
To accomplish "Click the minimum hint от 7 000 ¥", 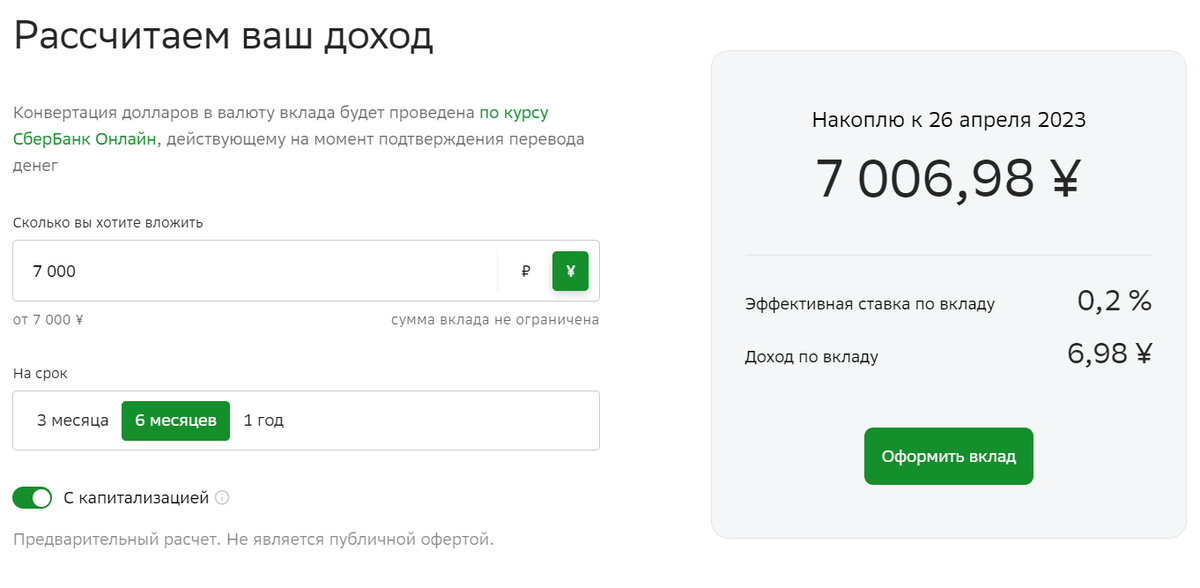I will click(48, 320).
